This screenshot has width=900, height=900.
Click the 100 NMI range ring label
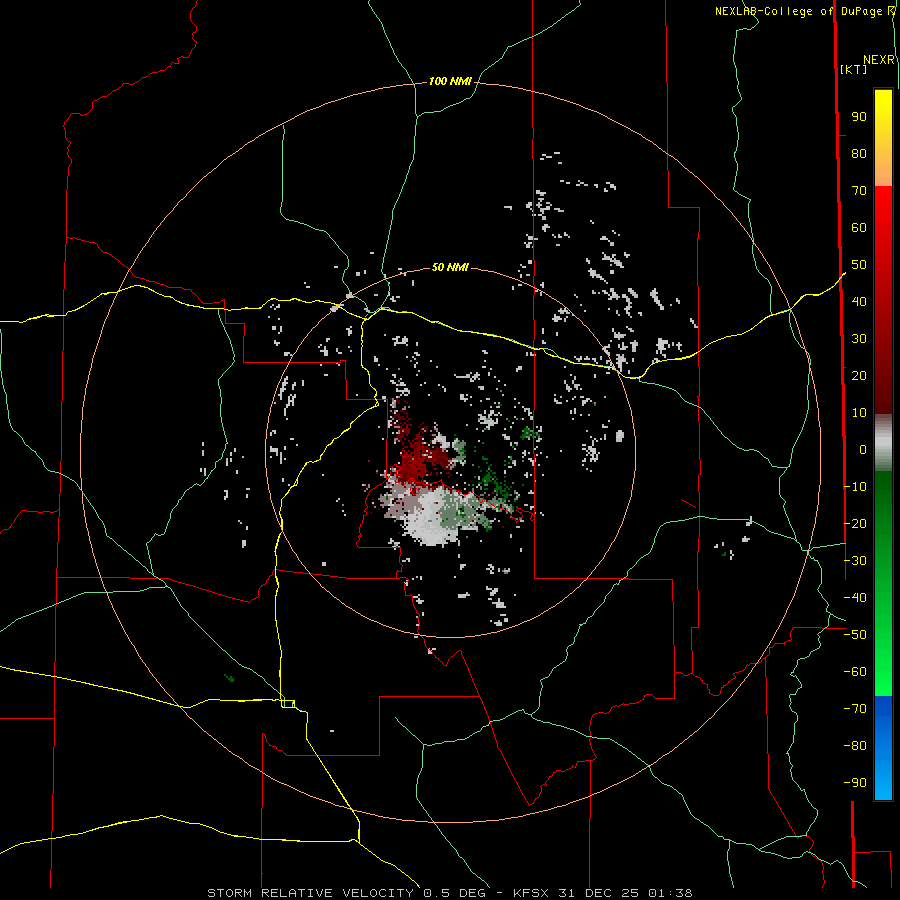450,82
